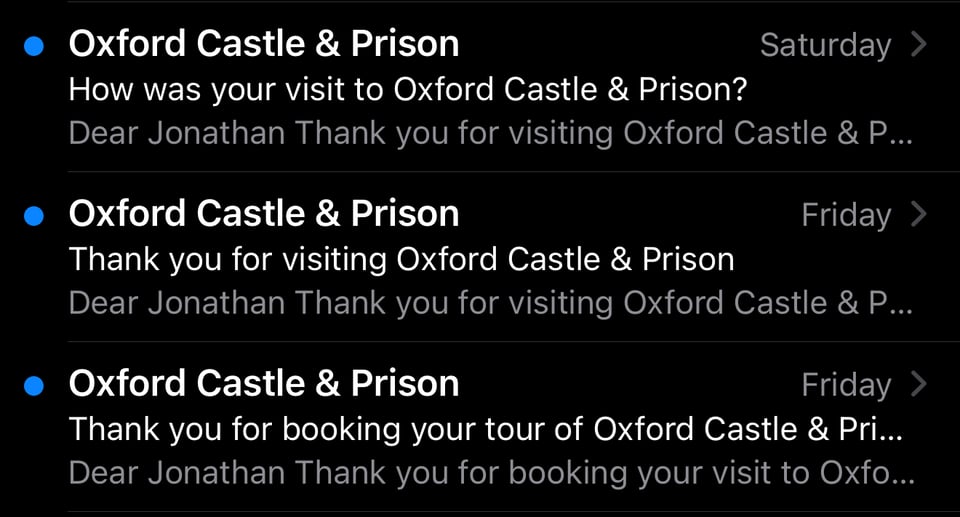Click unread dot beside 'Thank you for visiting' email
960x517 pixels.
point(34,216)
